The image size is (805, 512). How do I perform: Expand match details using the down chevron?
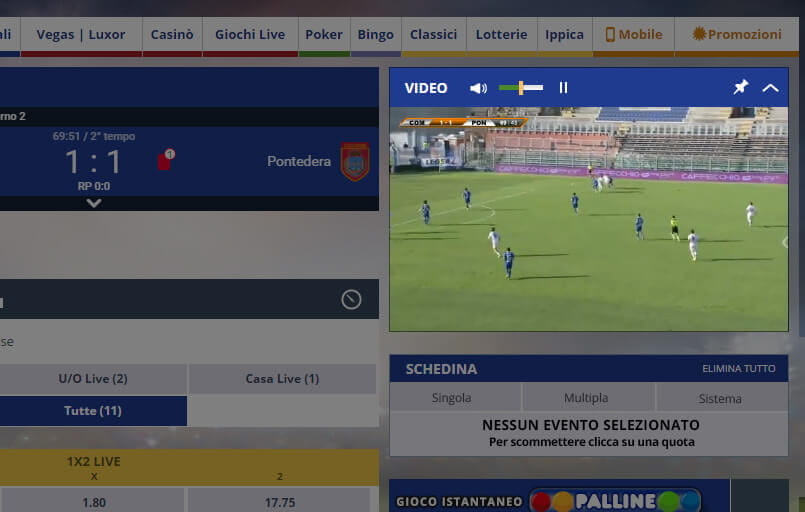pyautogui.click(x=93, y=203)
